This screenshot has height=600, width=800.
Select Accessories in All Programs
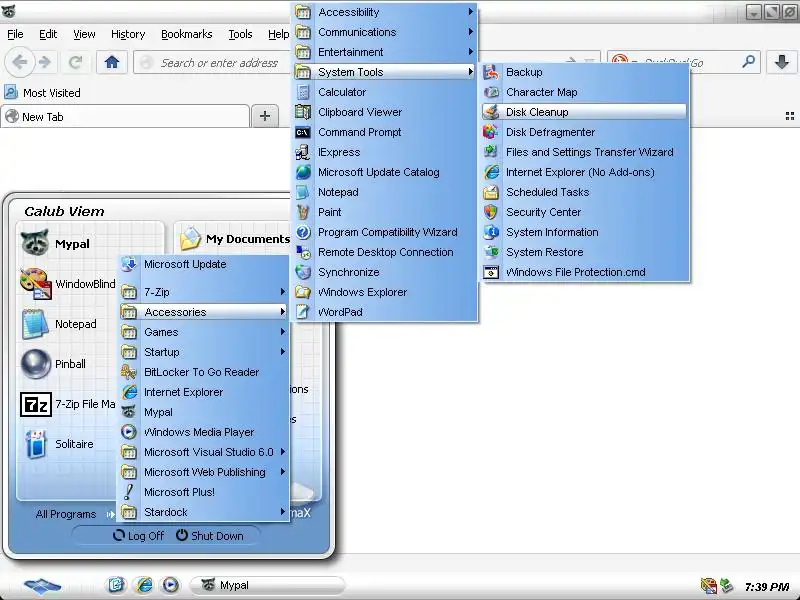click(x=204, y=312)
